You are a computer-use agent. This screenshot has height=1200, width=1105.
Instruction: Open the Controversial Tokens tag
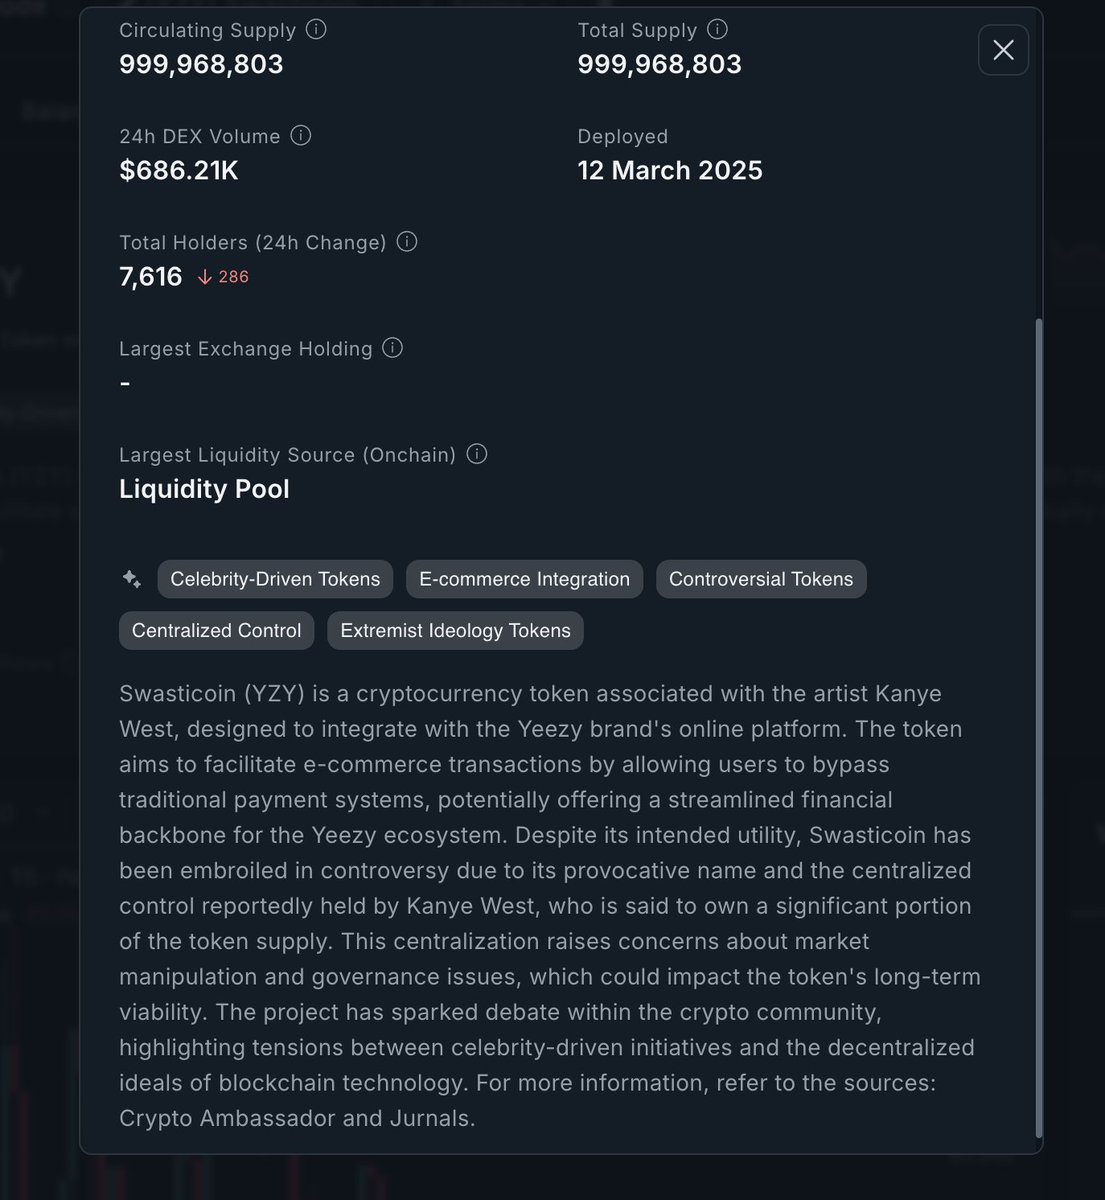(x=761, y=579)
